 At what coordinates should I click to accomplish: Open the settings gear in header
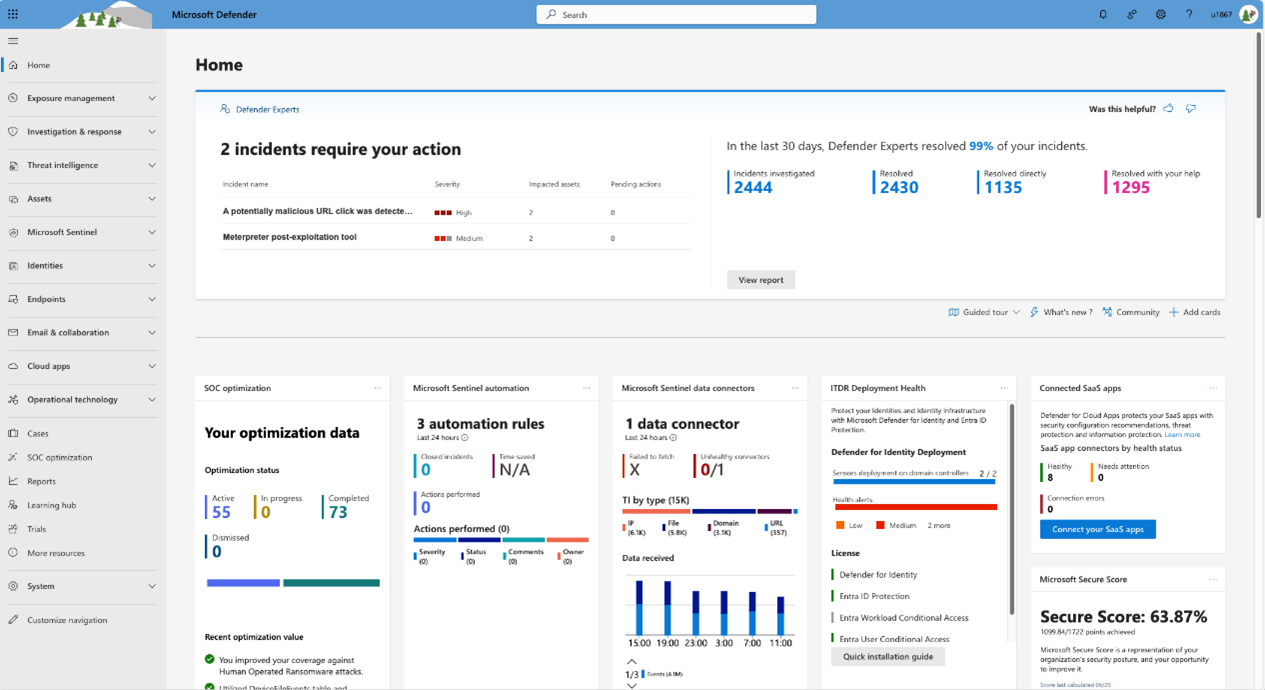pos(1160,15)
